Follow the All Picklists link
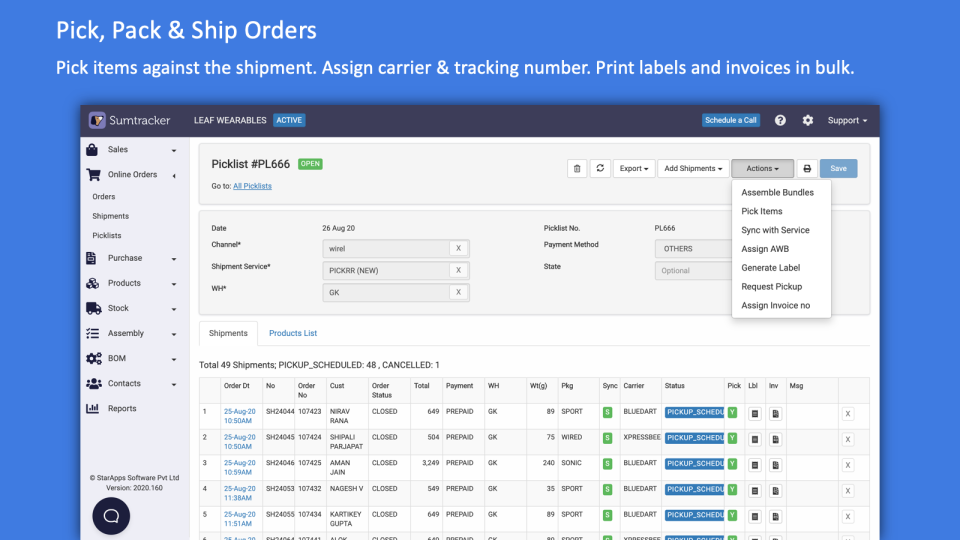 click(x=252, y=186)
